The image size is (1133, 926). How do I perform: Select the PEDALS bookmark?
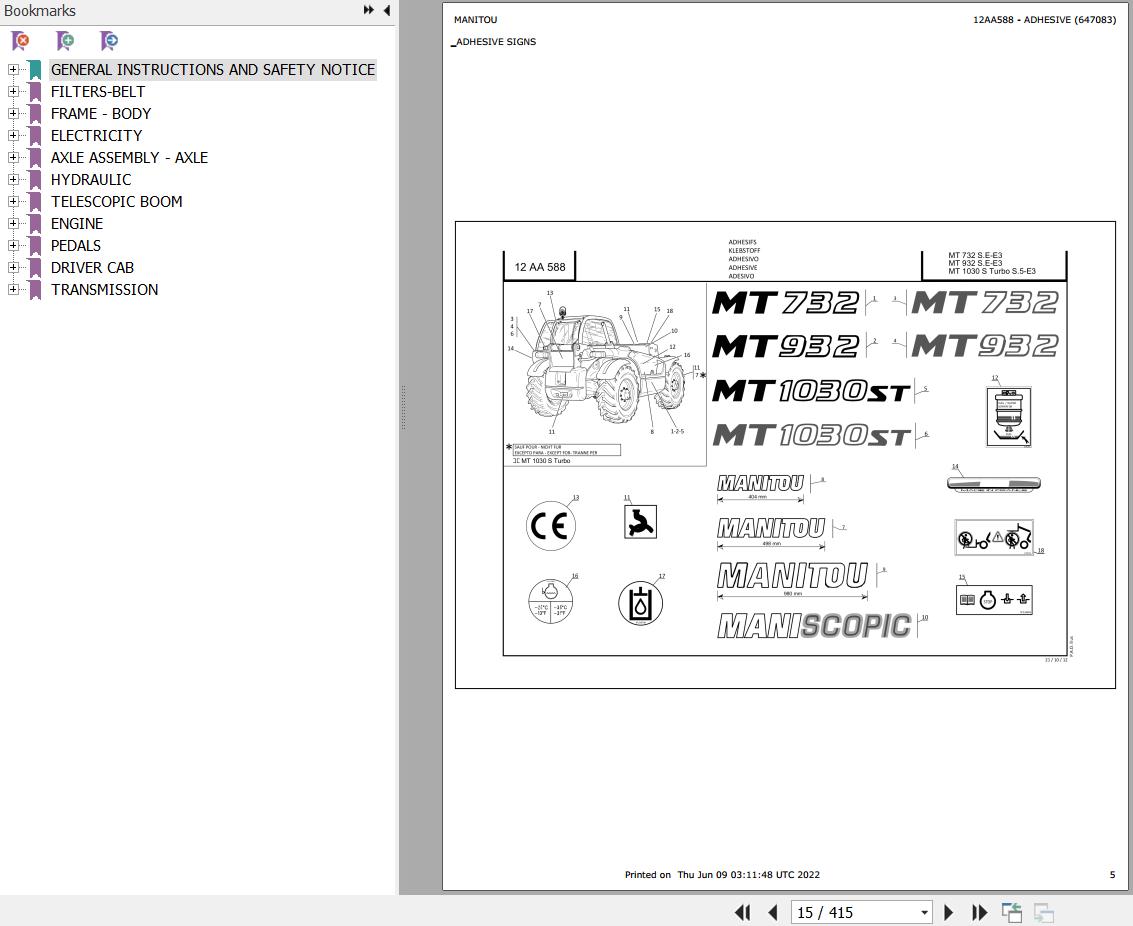(76, 246)
